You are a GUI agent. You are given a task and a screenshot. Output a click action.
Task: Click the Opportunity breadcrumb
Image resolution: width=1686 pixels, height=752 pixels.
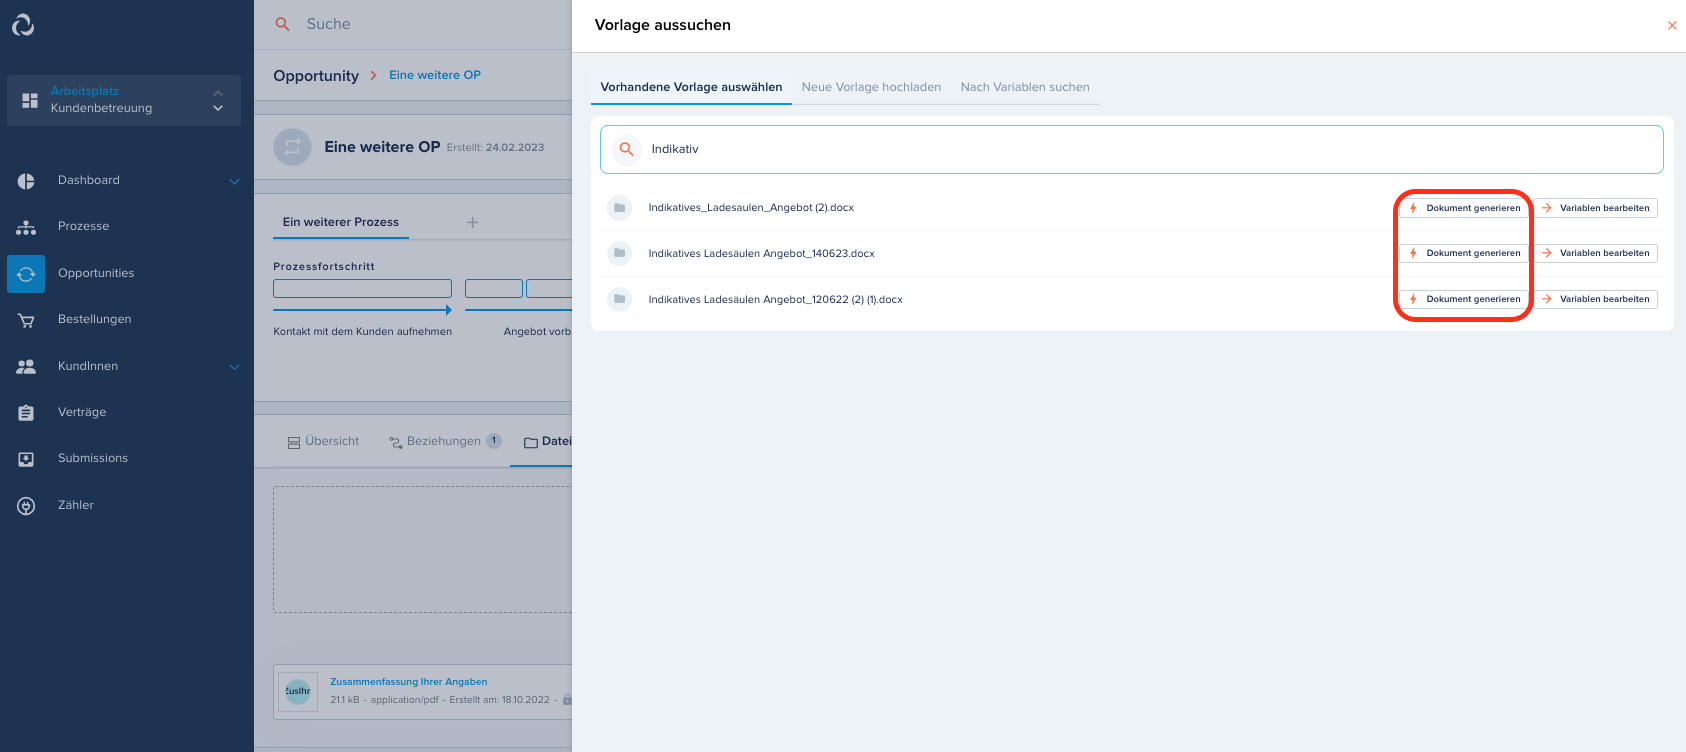click(316, 76)
